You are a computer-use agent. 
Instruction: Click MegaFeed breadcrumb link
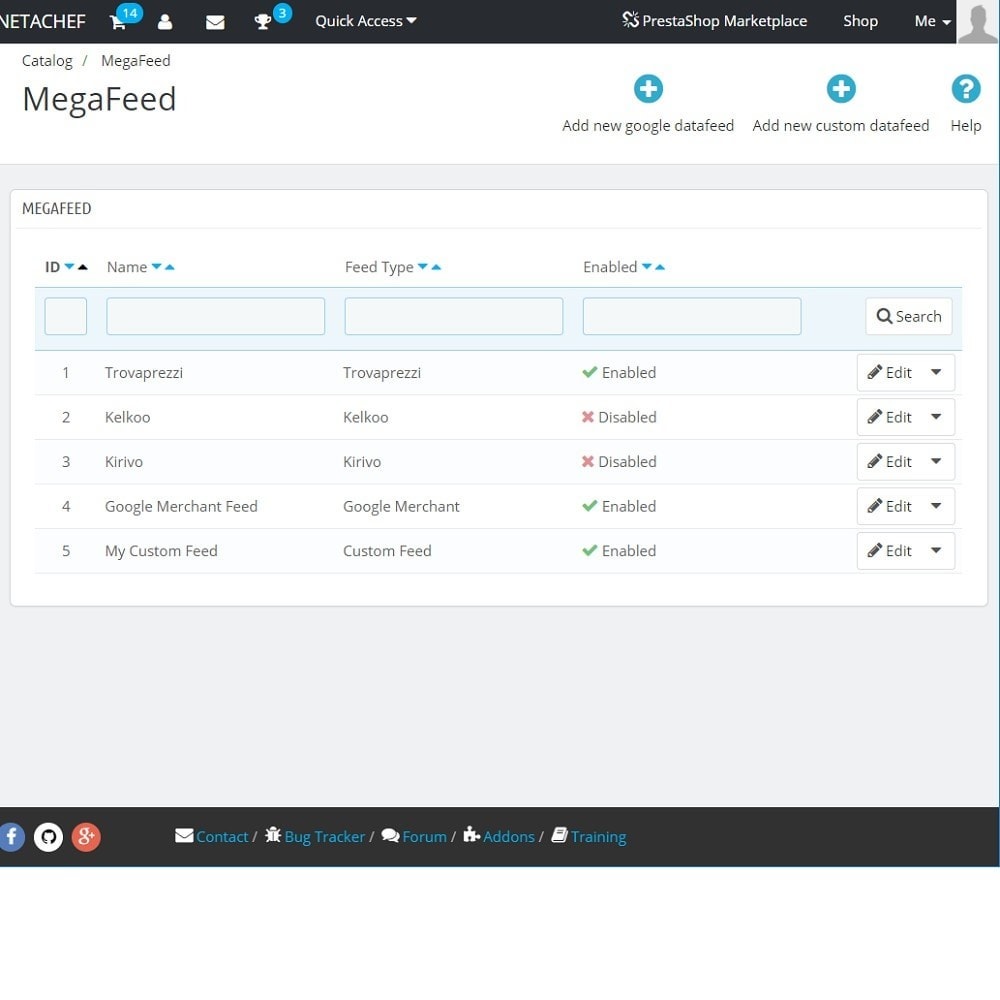136,61
